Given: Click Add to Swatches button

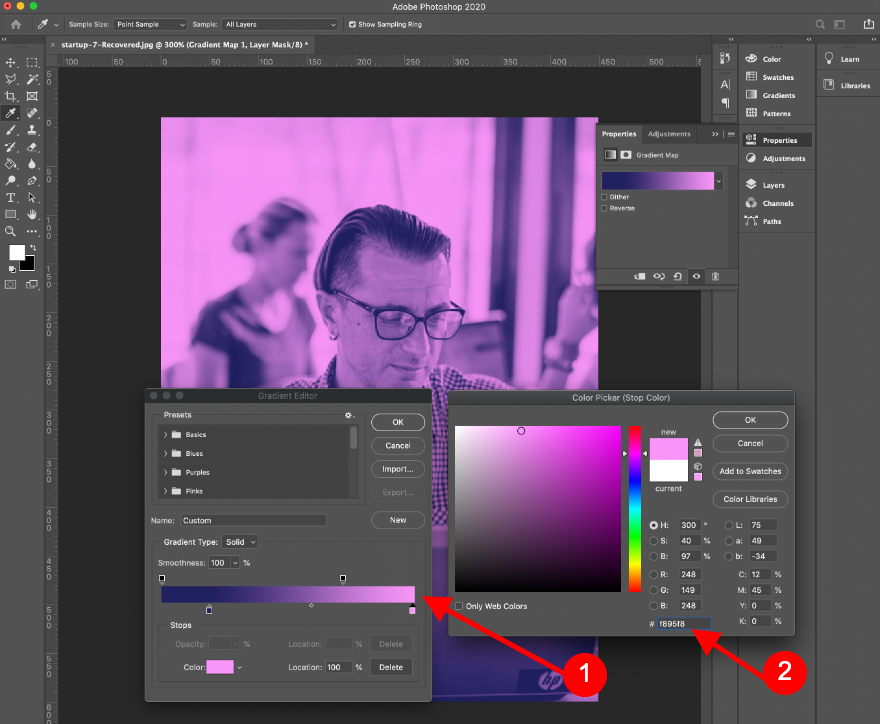Looking at the screenshot, I should [750, 471].
